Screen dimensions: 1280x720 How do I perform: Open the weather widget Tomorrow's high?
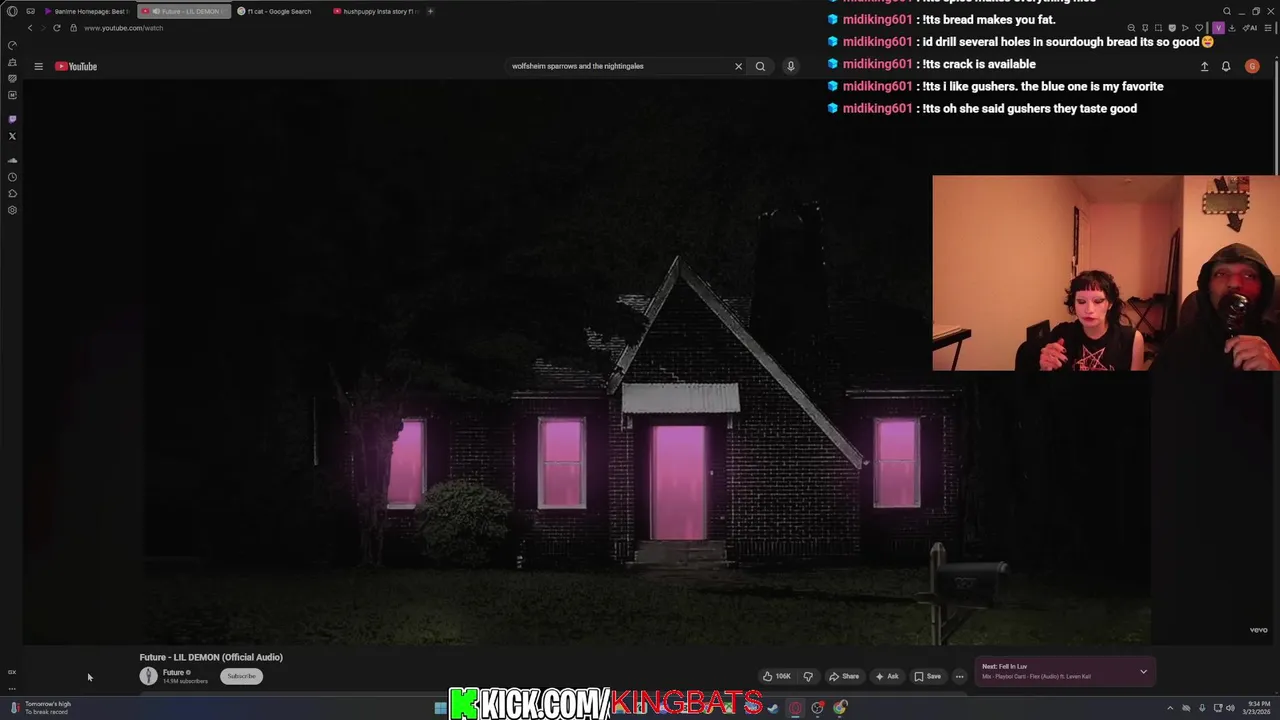[40, 708]
